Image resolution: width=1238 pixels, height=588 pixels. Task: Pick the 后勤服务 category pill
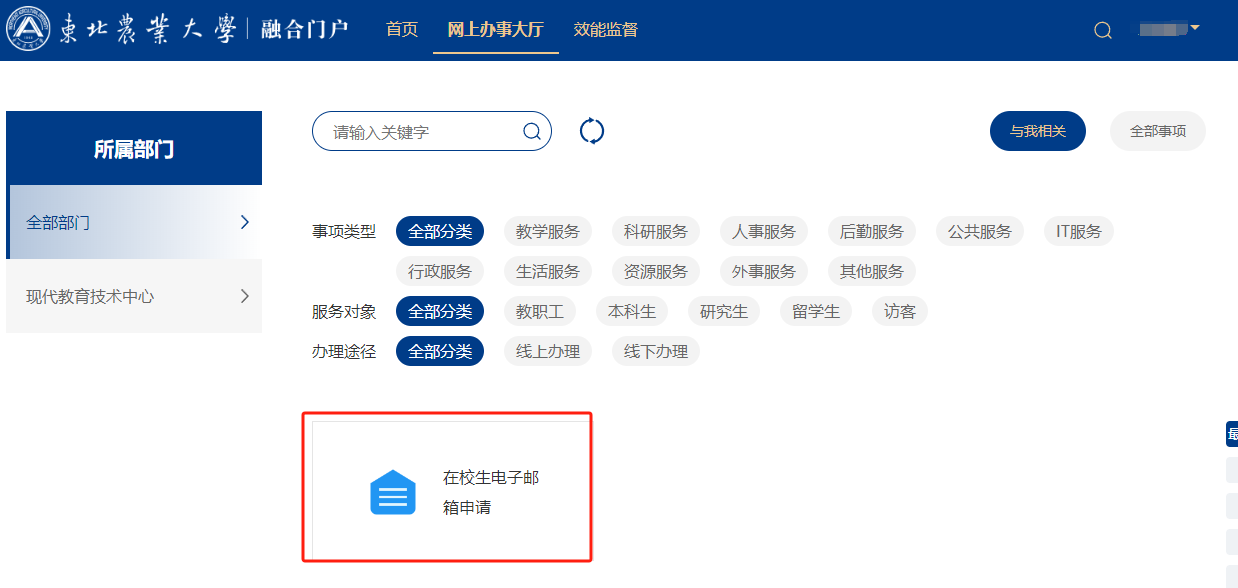(872, 231)
